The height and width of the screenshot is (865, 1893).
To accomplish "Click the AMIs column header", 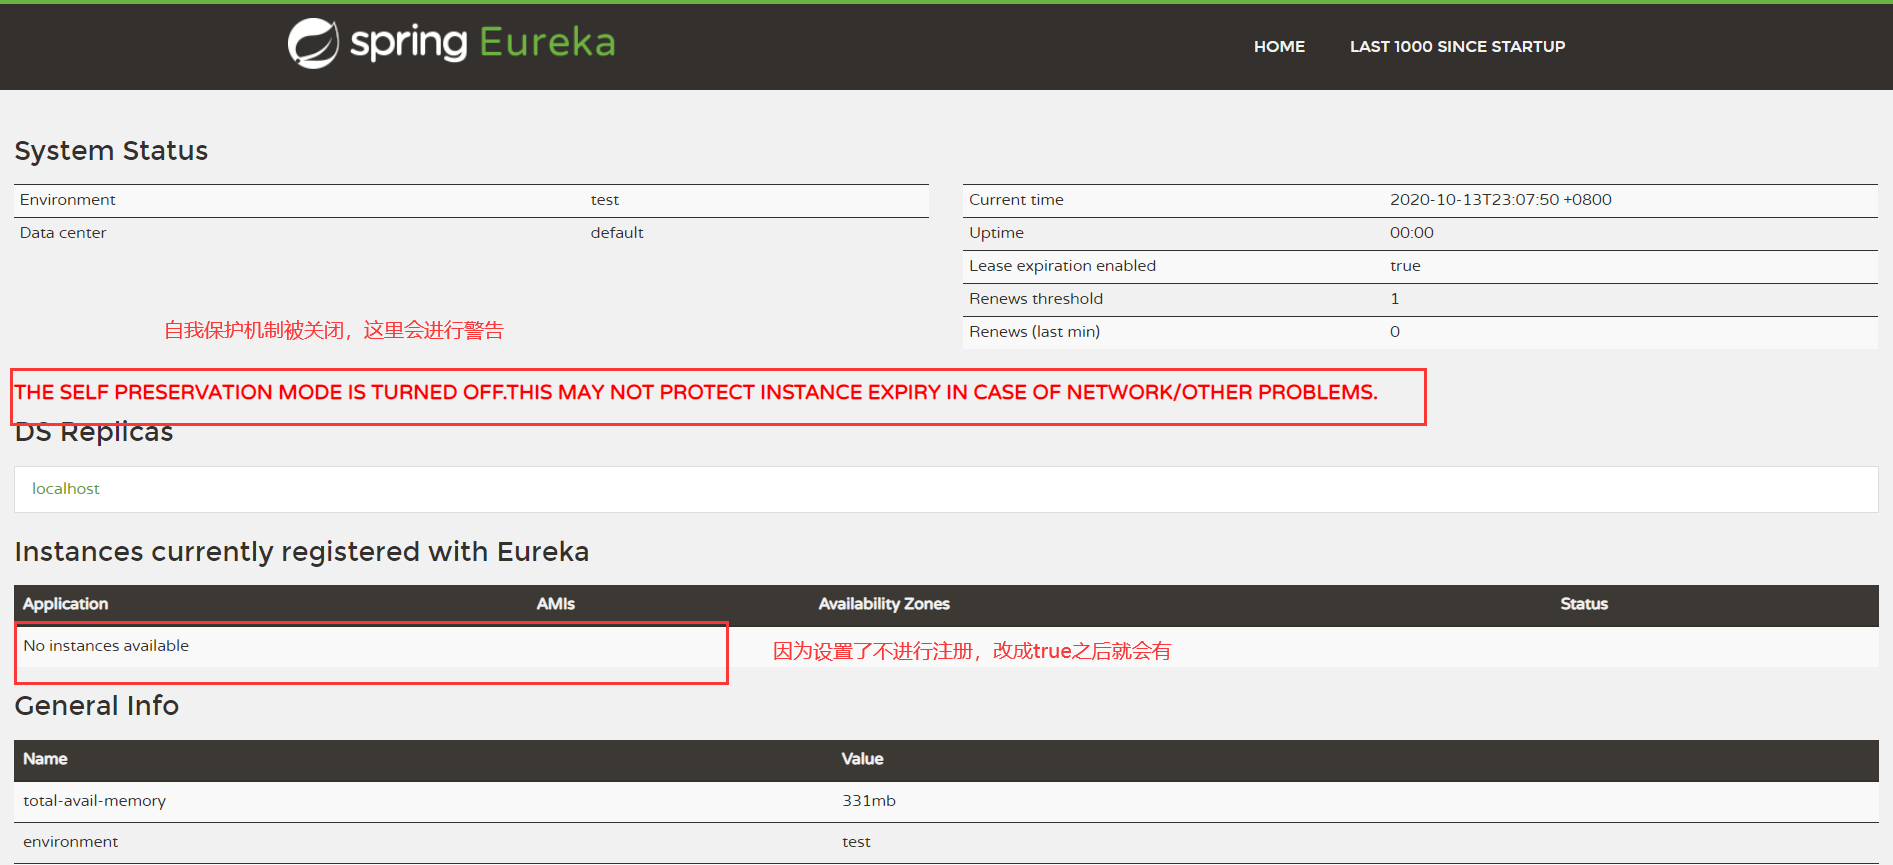I will 556,604.
